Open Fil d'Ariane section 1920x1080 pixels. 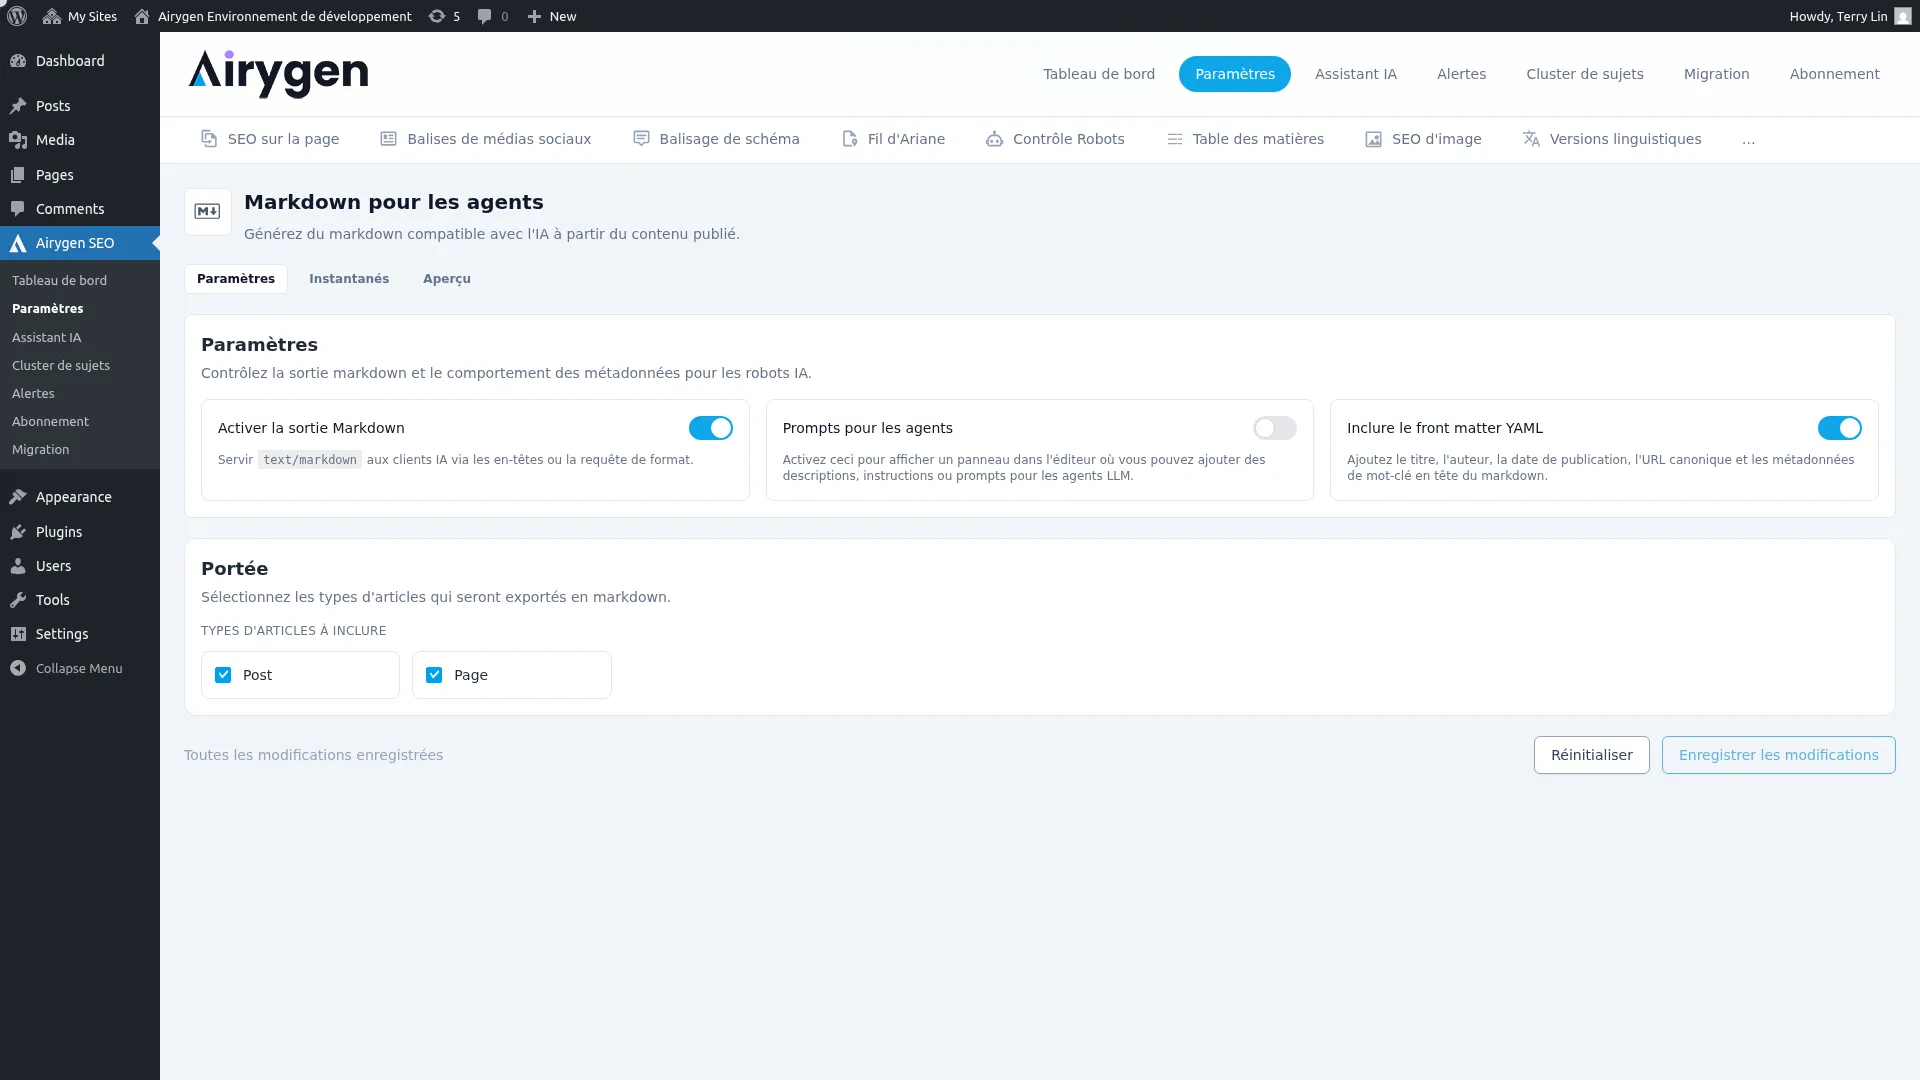893,139
